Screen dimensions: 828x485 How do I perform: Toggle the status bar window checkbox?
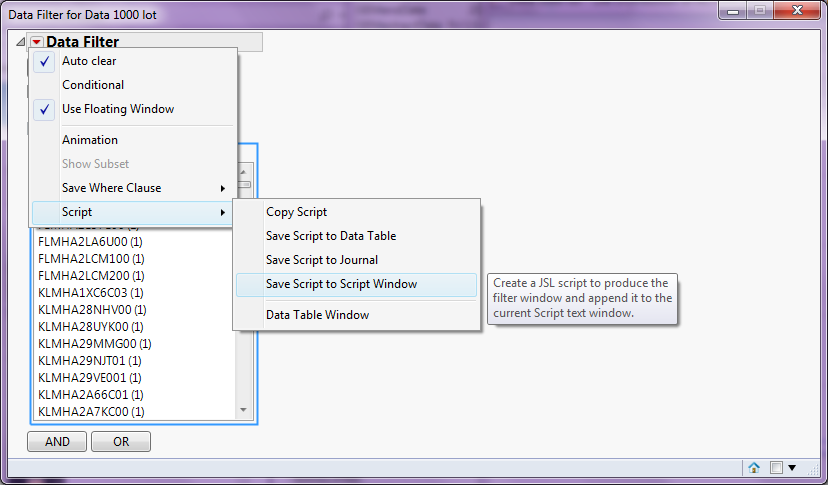[x=776, y=468]
